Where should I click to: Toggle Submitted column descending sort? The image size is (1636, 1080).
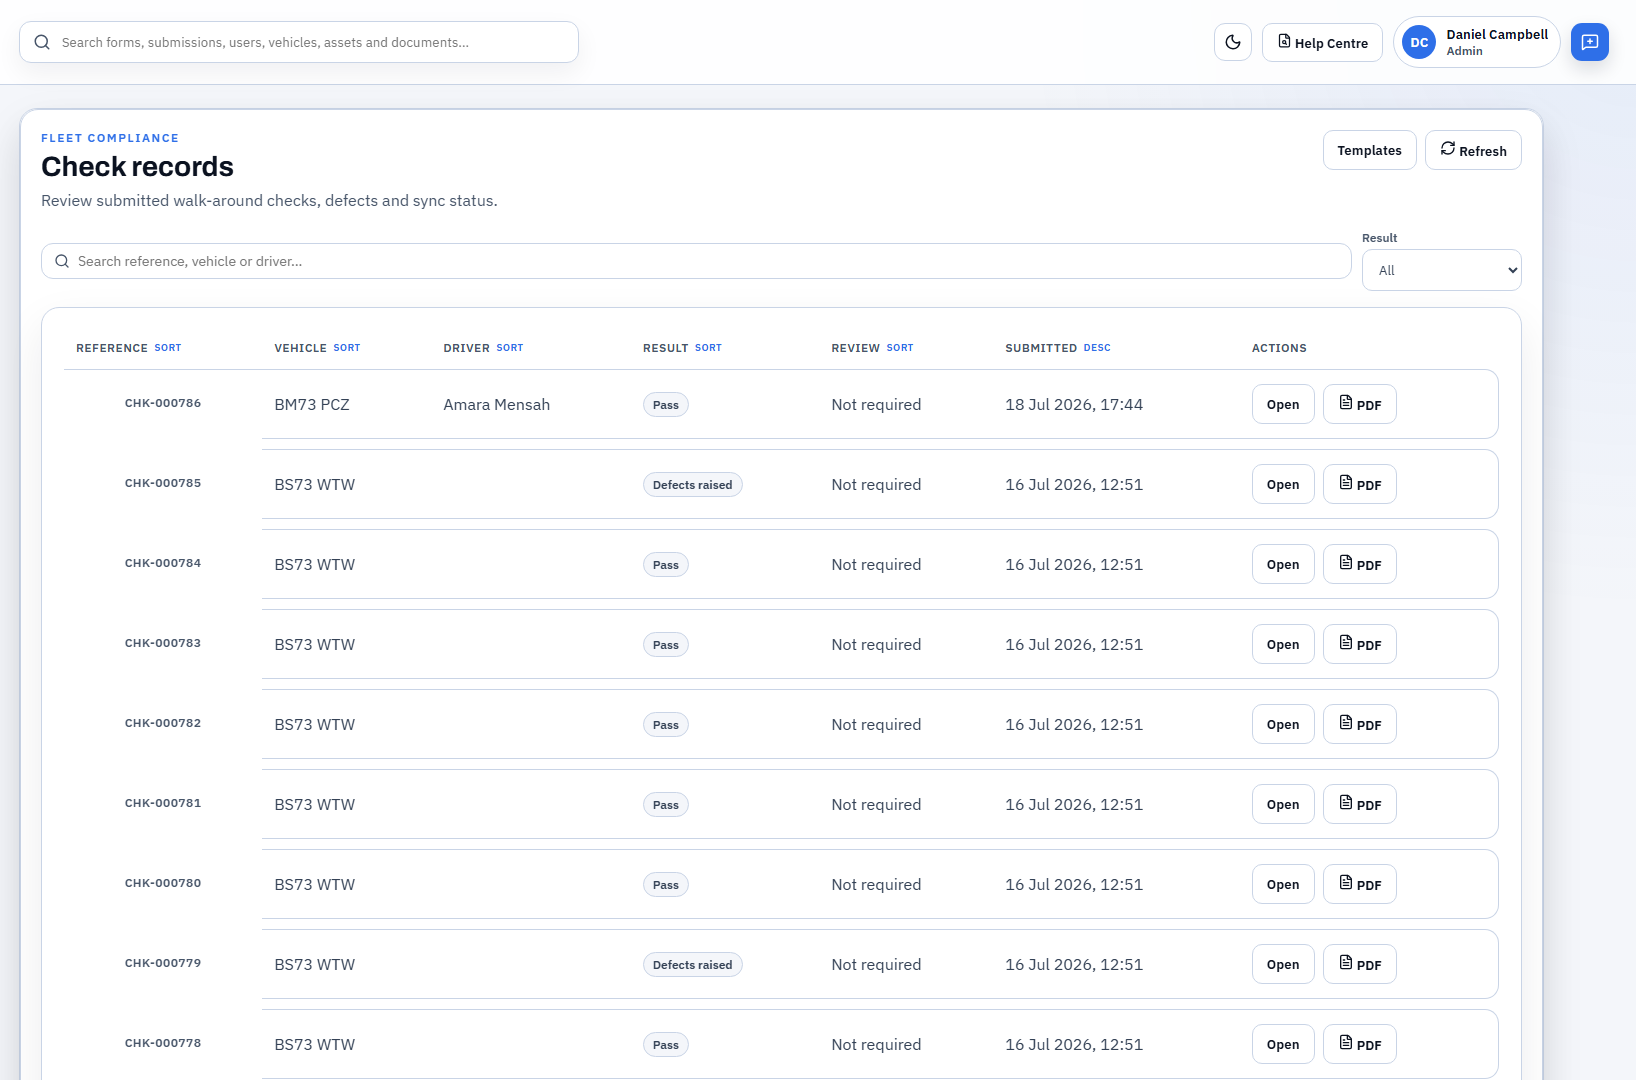1097,348
